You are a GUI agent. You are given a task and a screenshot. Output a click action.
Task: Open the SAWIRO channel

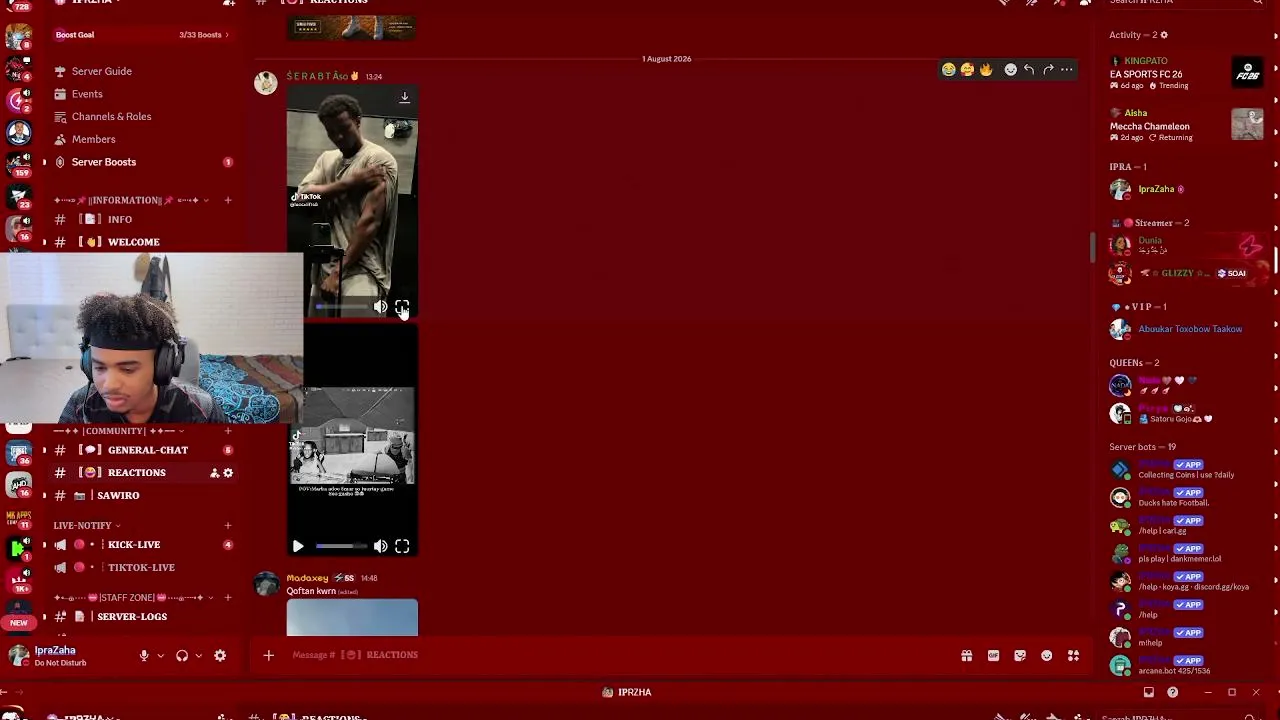(x=118, y=496)
